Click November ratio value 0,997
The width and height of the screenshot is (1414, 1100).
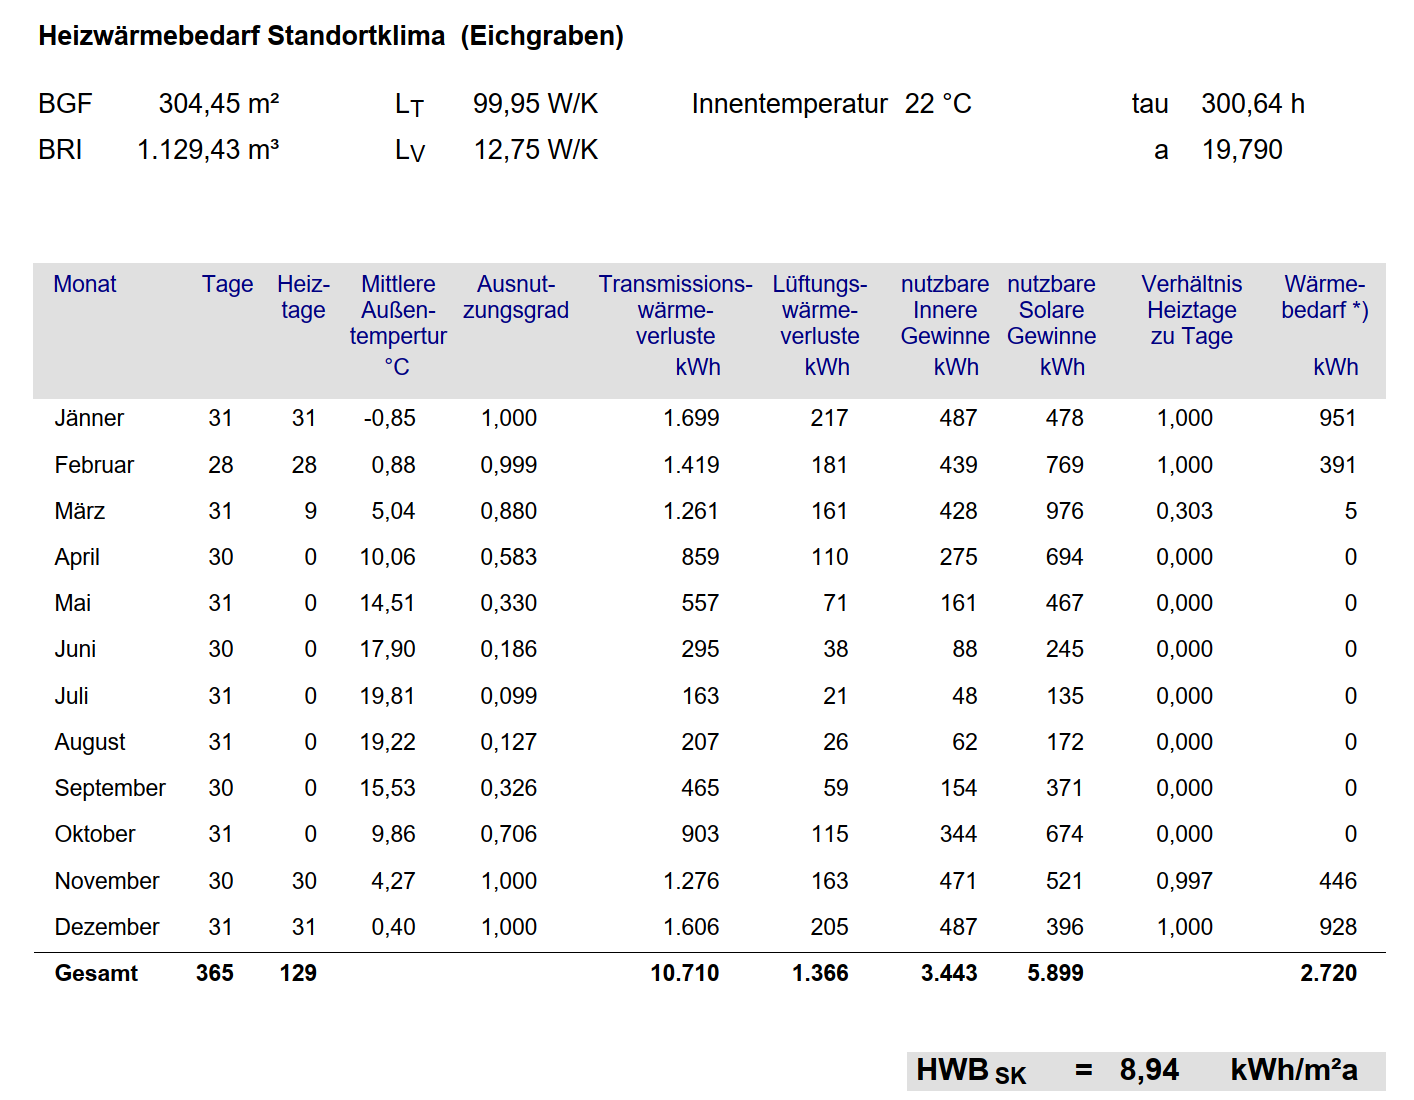[x=1185, y=881]
